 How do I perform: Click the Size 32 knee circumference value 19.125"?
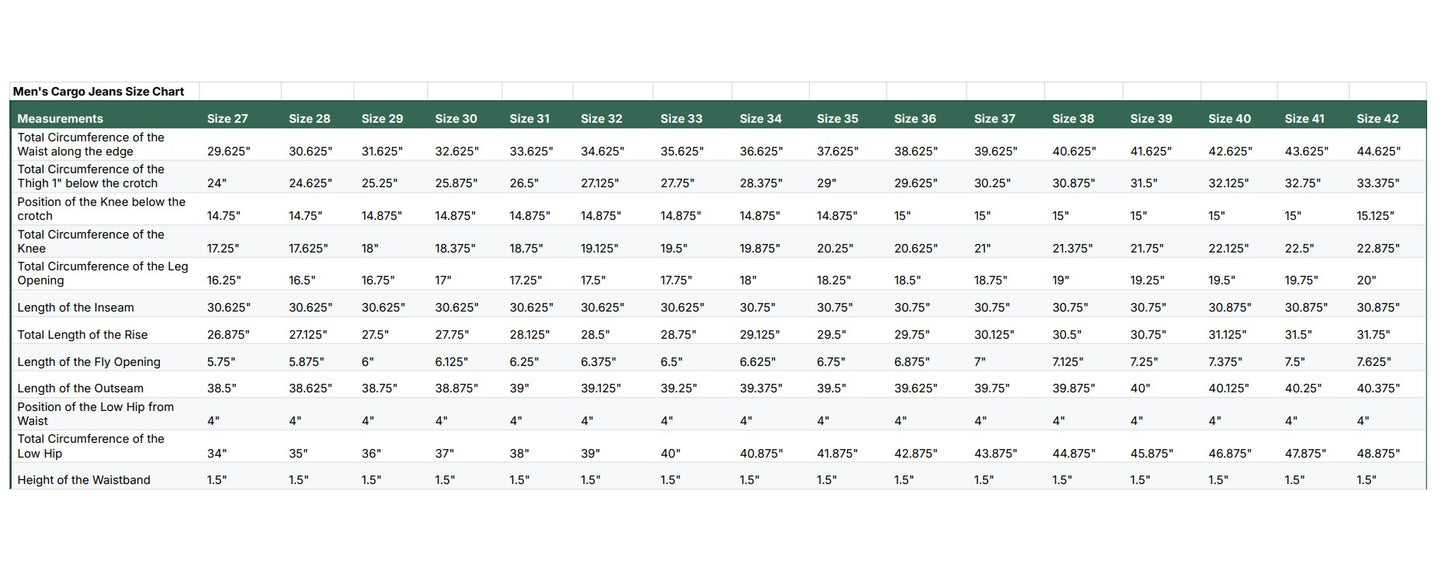[x=602, y=248]
